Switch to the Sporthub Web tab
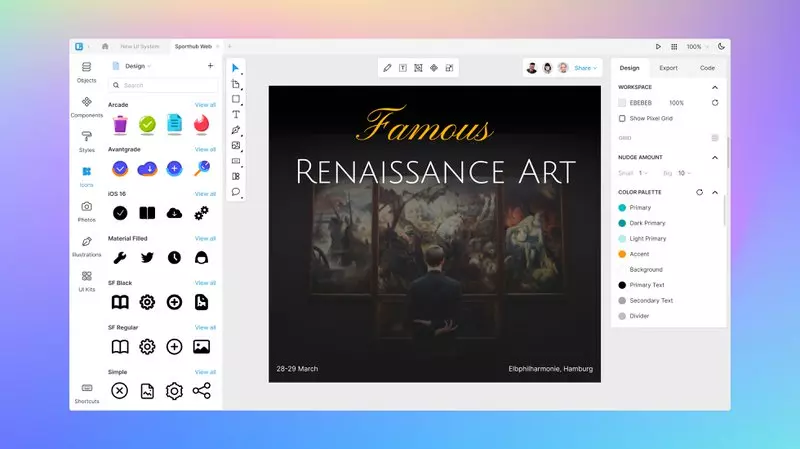This screenshot has width=800, height=449. coord(193,46)
